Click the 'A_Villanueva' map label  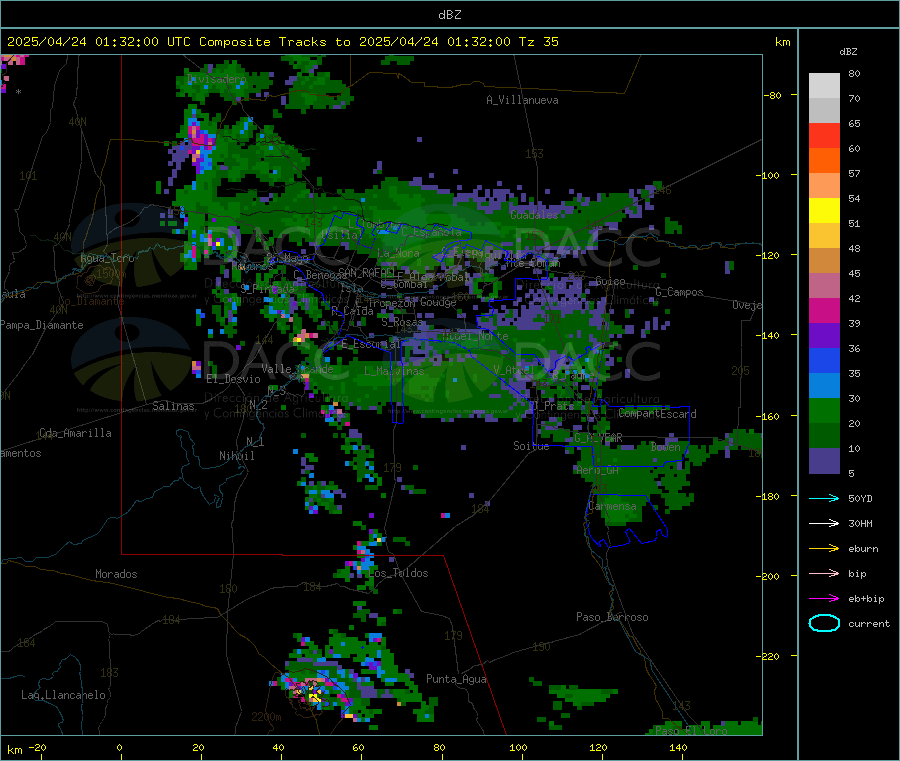pyautogui.click(x=522, y=100)
